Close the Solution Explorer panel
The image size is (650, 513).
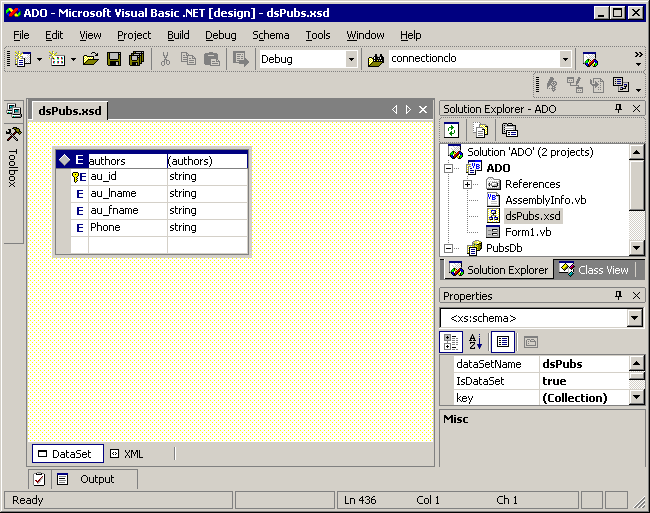coord(636,109)
